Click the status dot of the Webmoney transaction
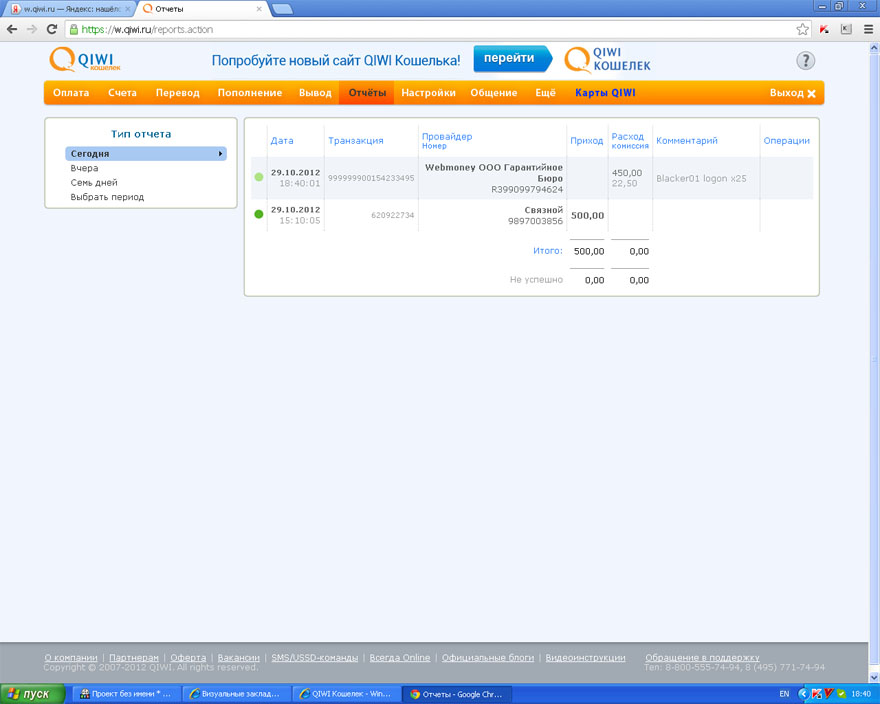 259,177
